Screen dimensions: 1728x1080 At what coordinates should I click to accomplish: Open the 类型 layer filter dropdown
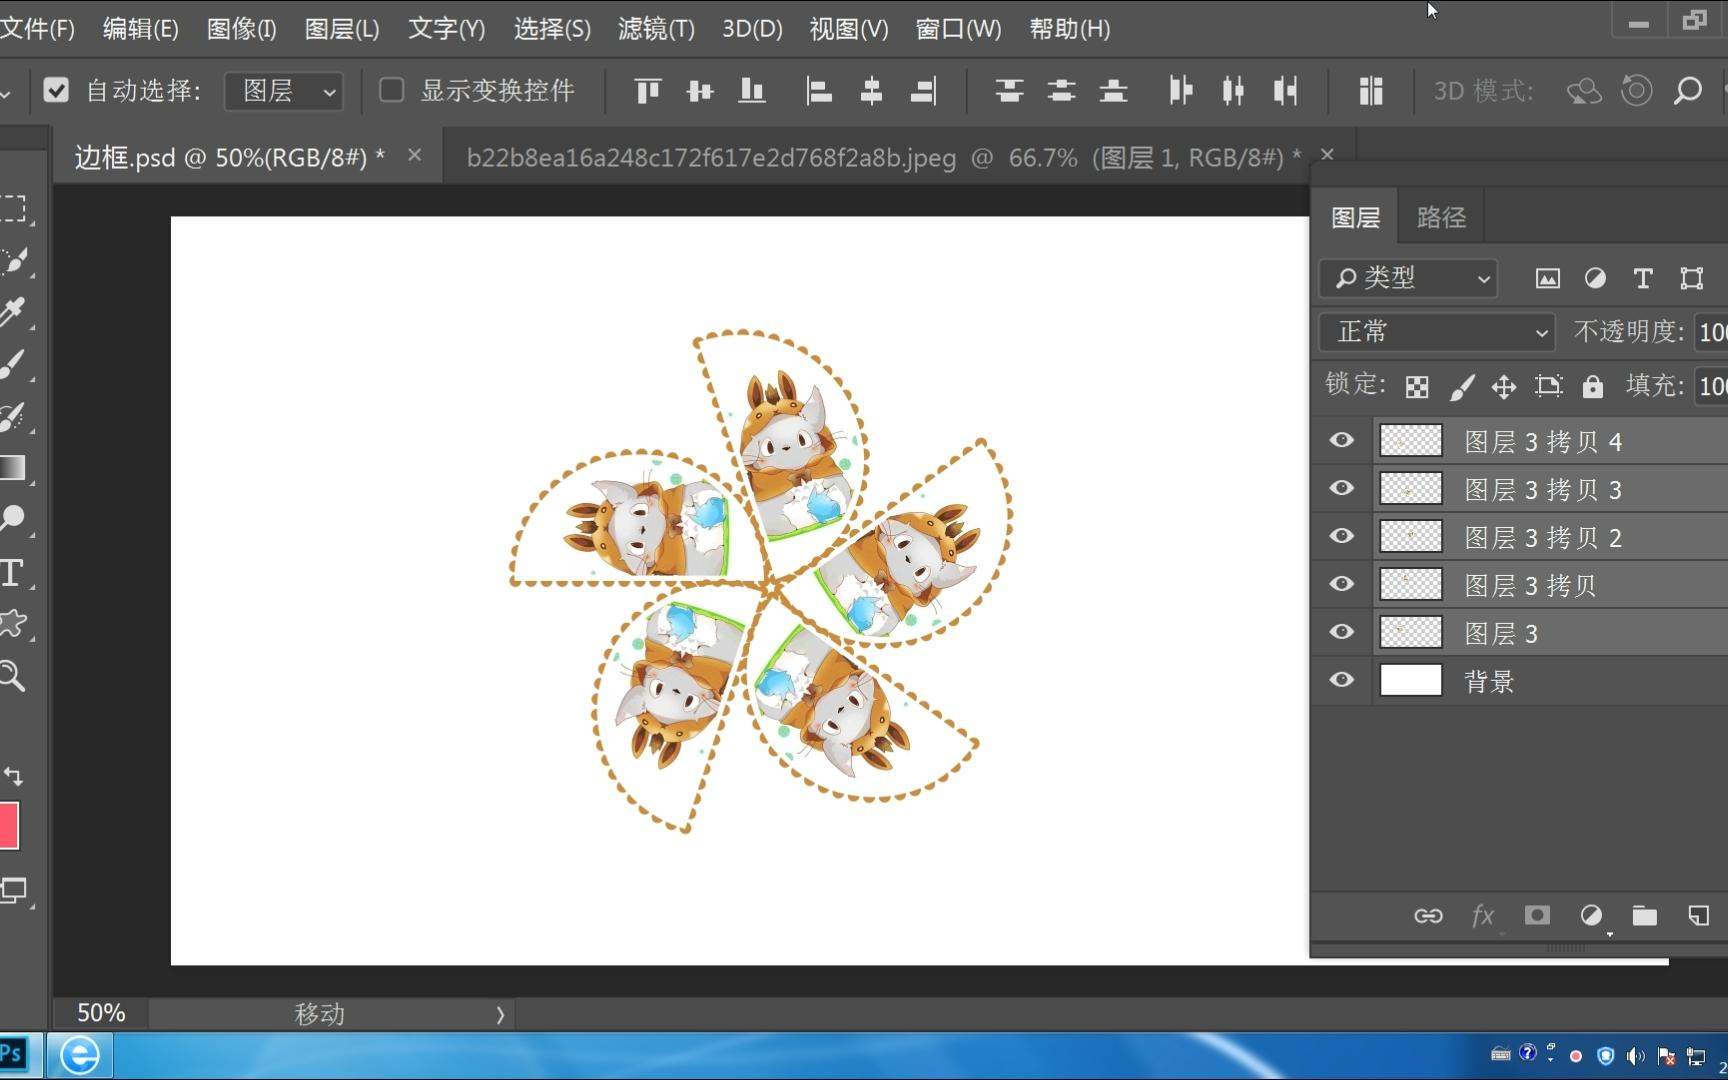coord(1408,278)
